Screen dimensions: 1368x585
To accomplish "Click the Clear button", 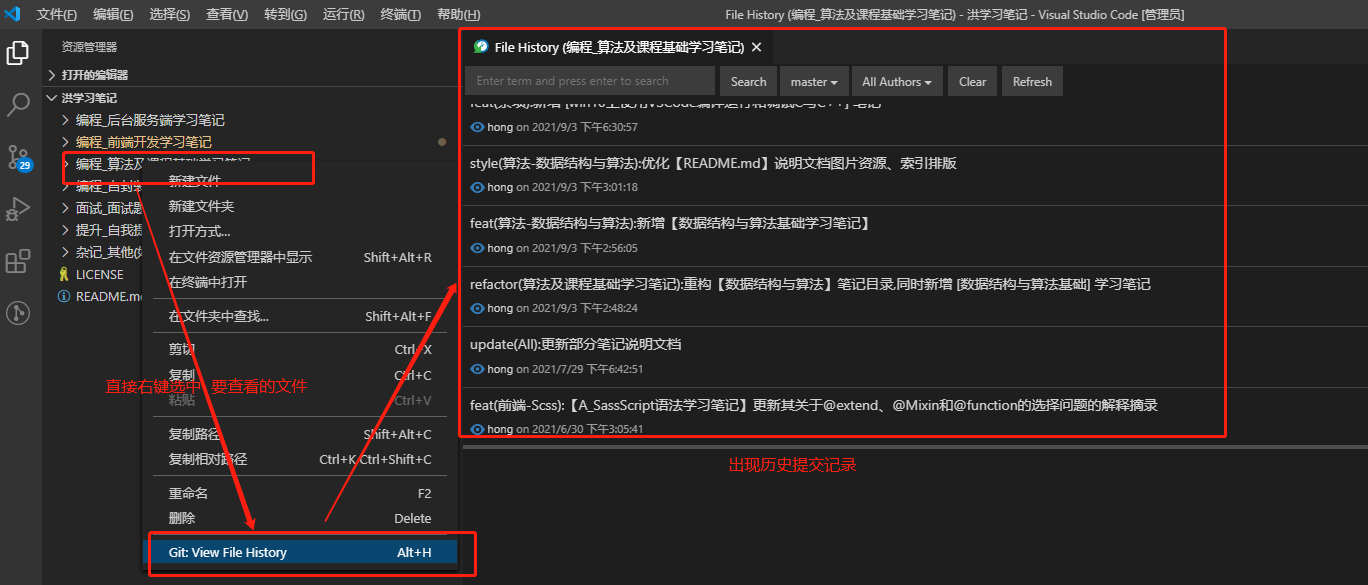I will click(x=971, y=81).
